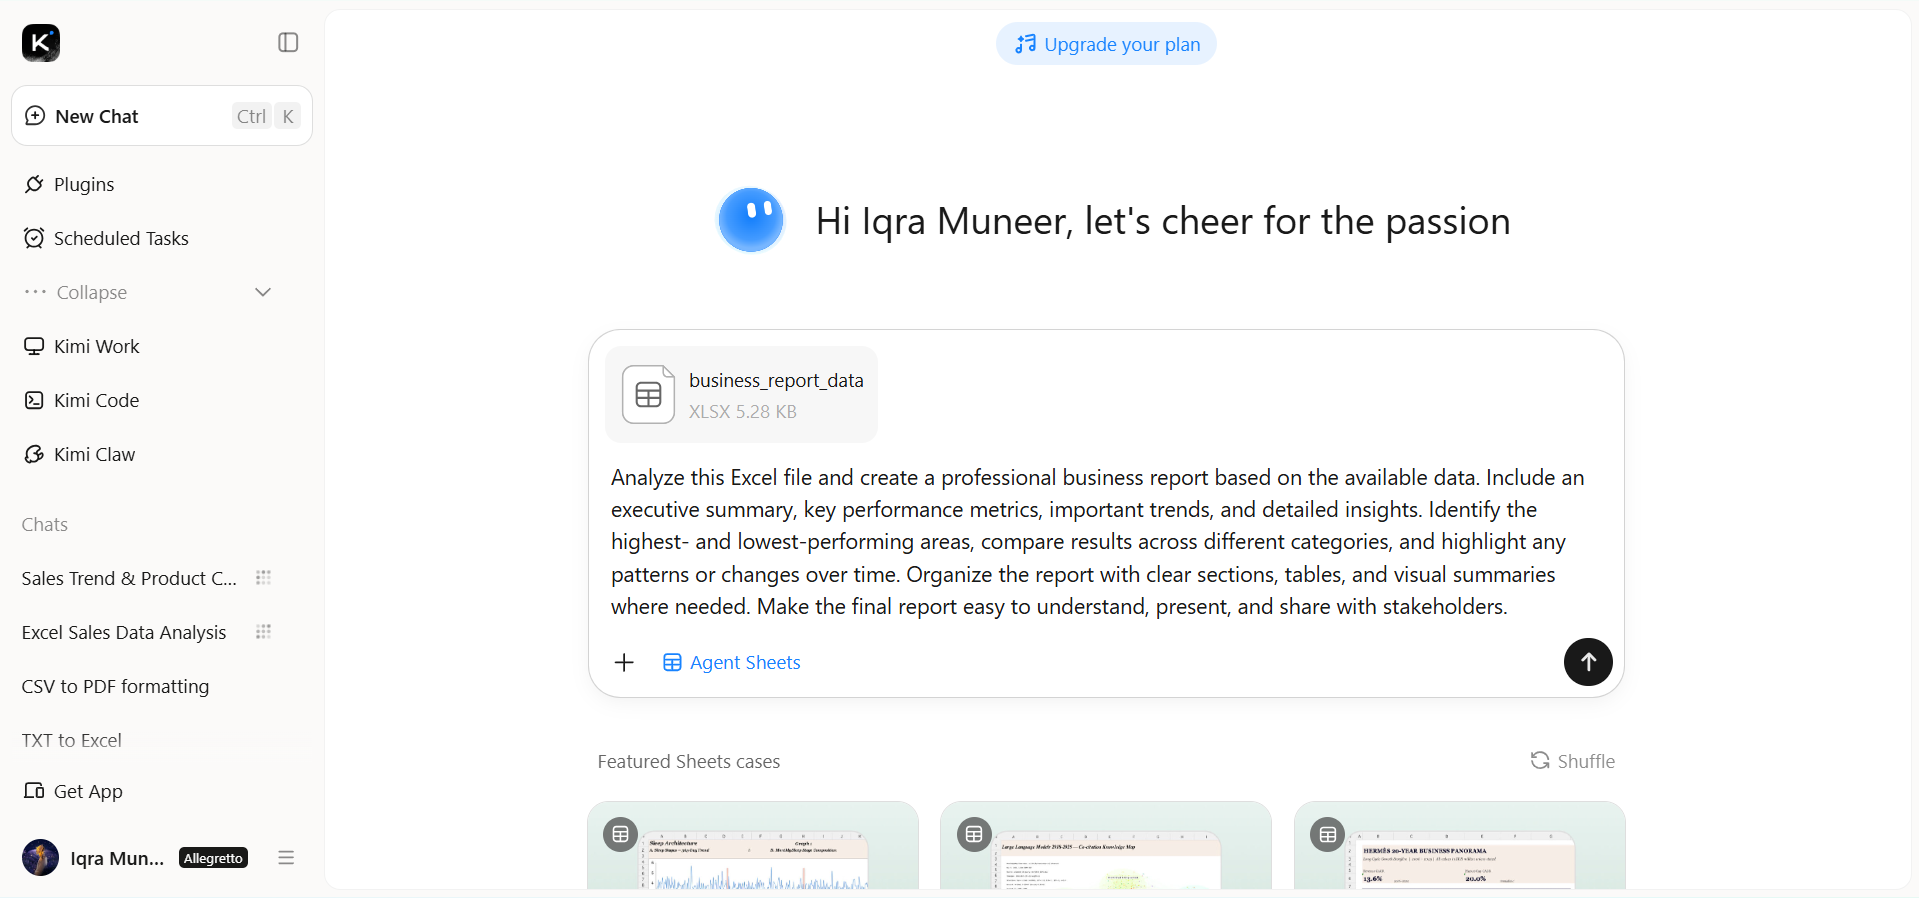Collapse the sidebar menu section
Image resolution: width=1919 pixels, height=898 pixels.
pyautogui.click(x=92, y=292)
